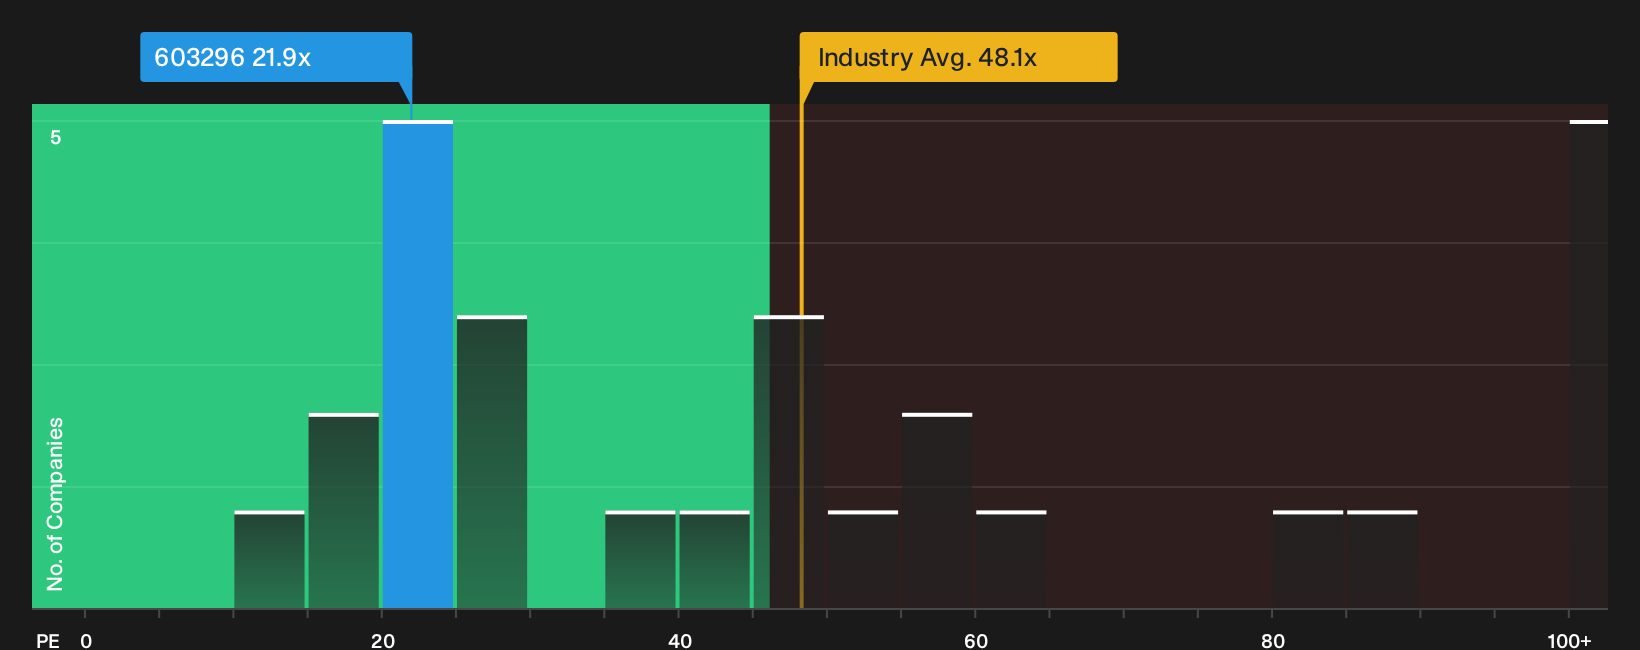Image resolution: width=1640 pixels, height=650 pixels.
Task: Select the bar at PE 40-45
Action: click(x=714, y=560)
